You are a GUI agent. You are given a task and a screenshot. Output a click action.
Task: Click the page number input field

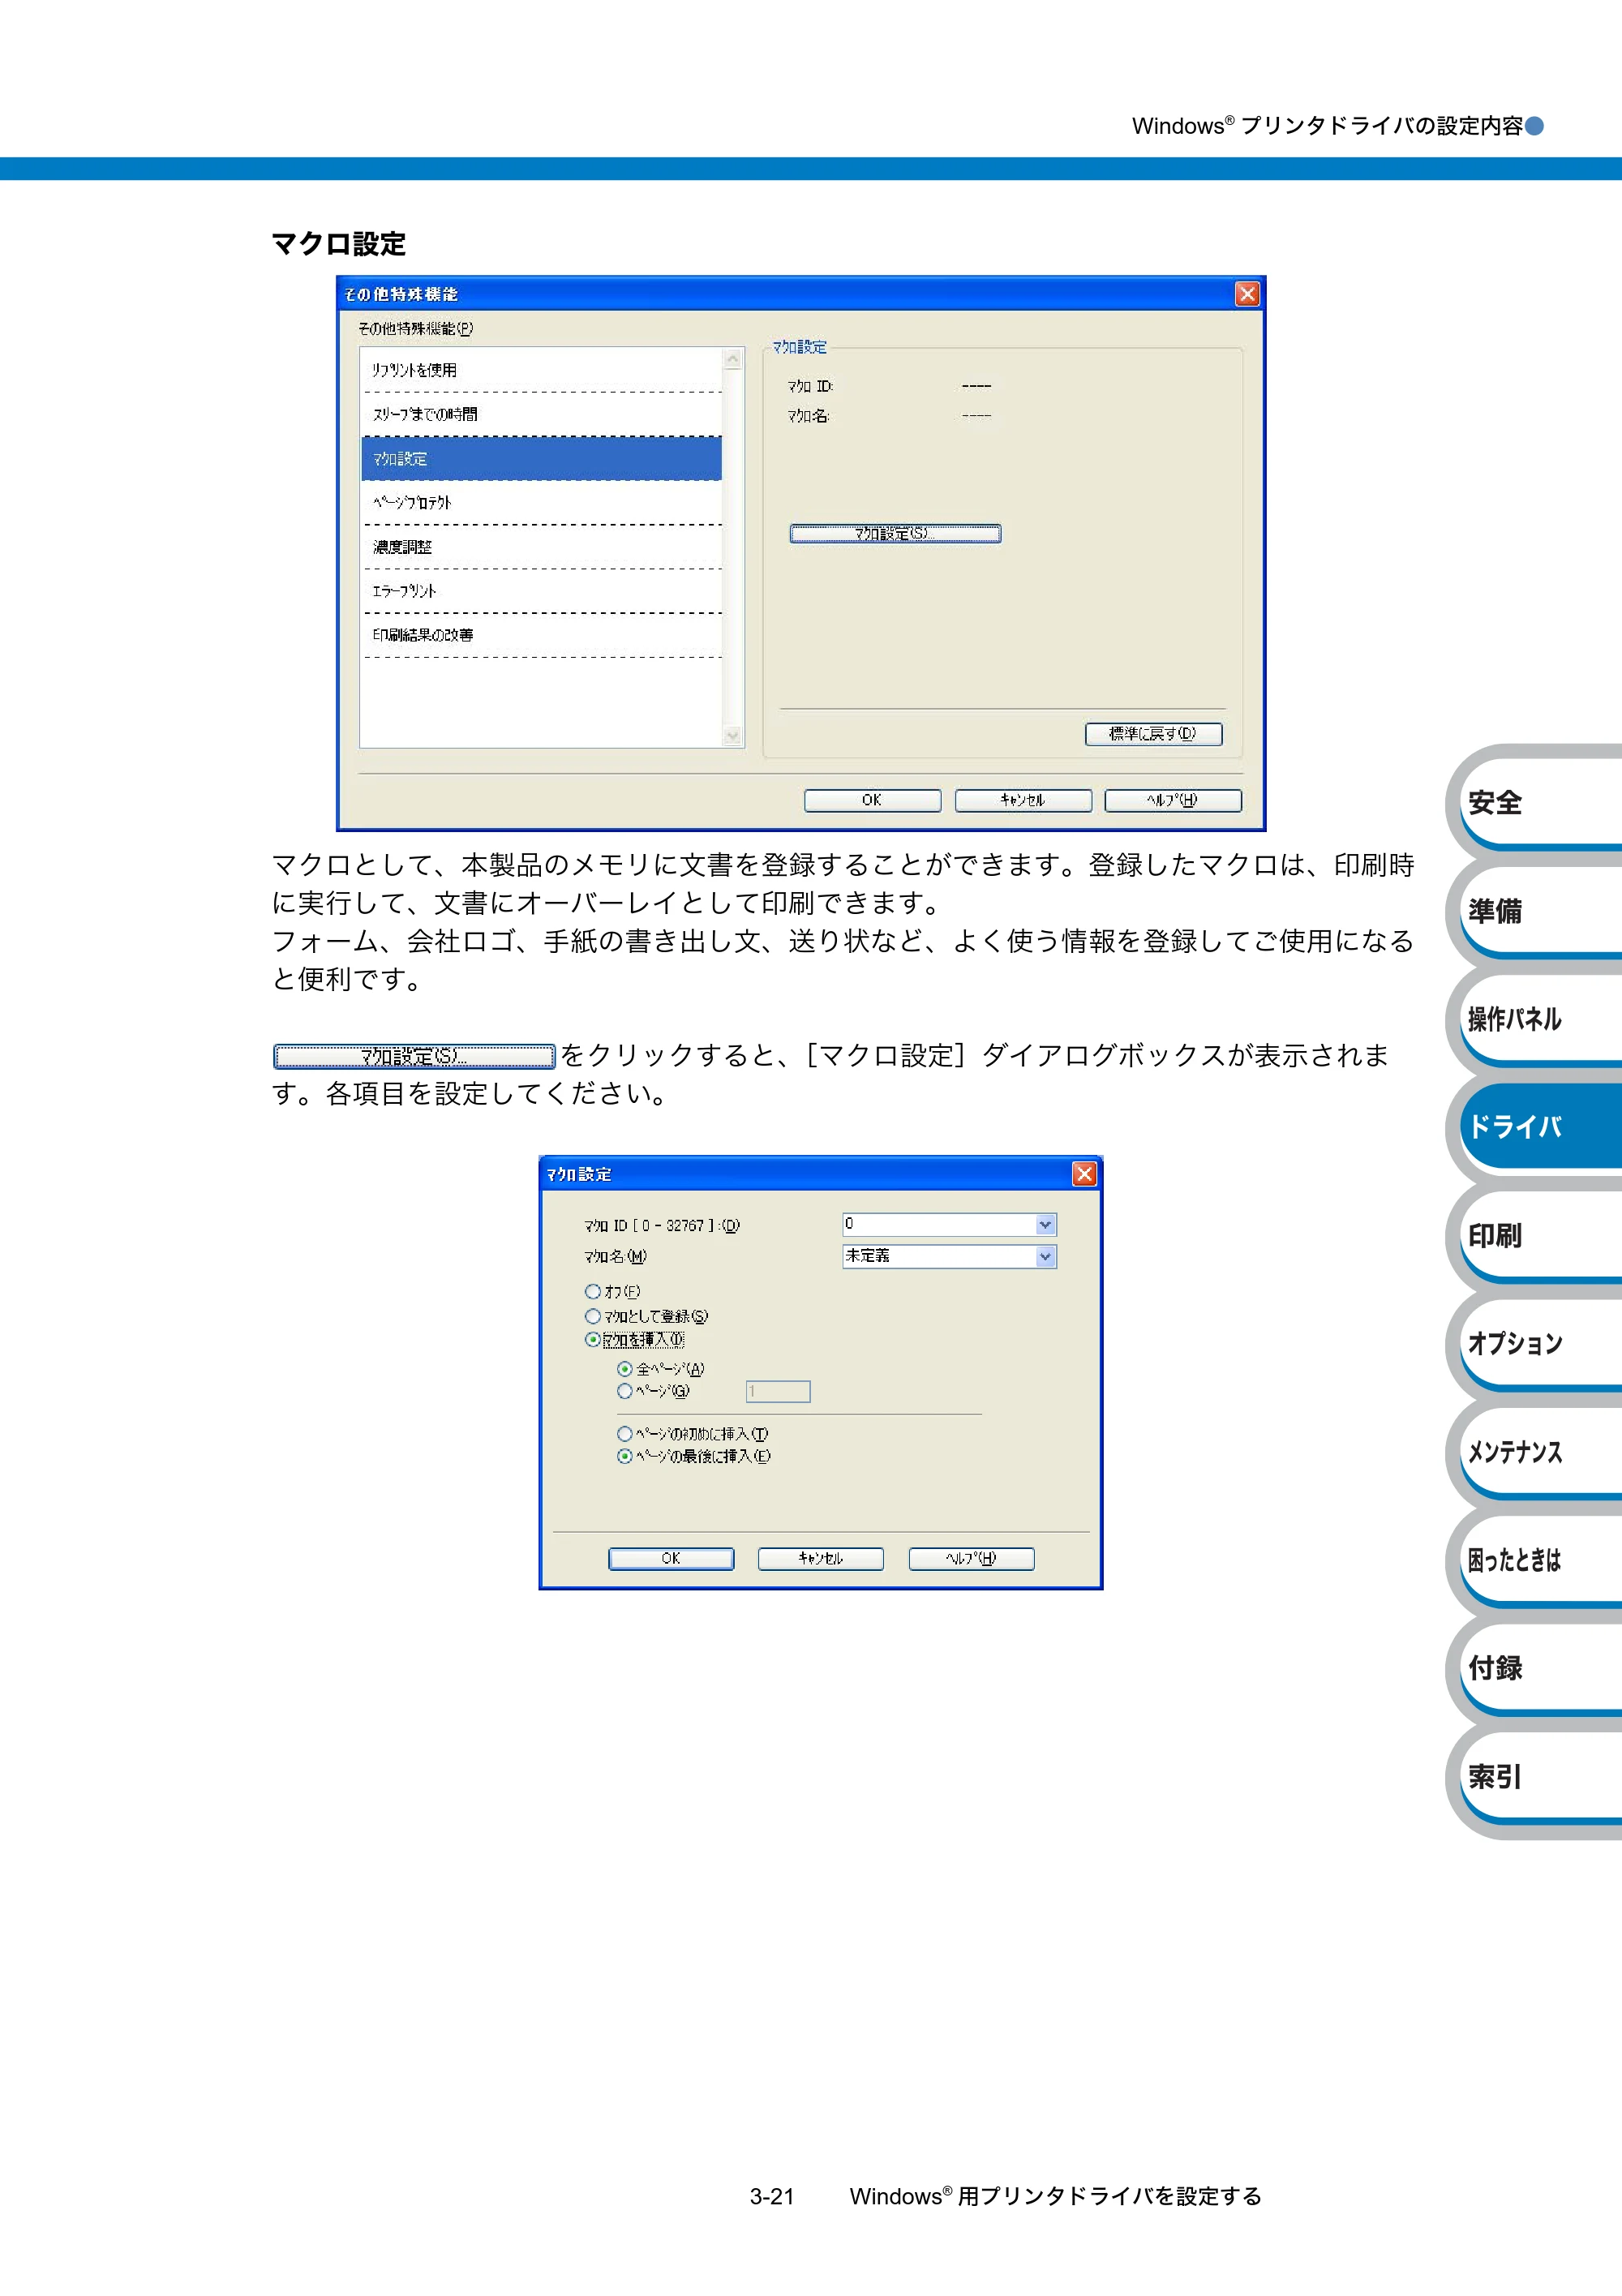coord(778,1392)
